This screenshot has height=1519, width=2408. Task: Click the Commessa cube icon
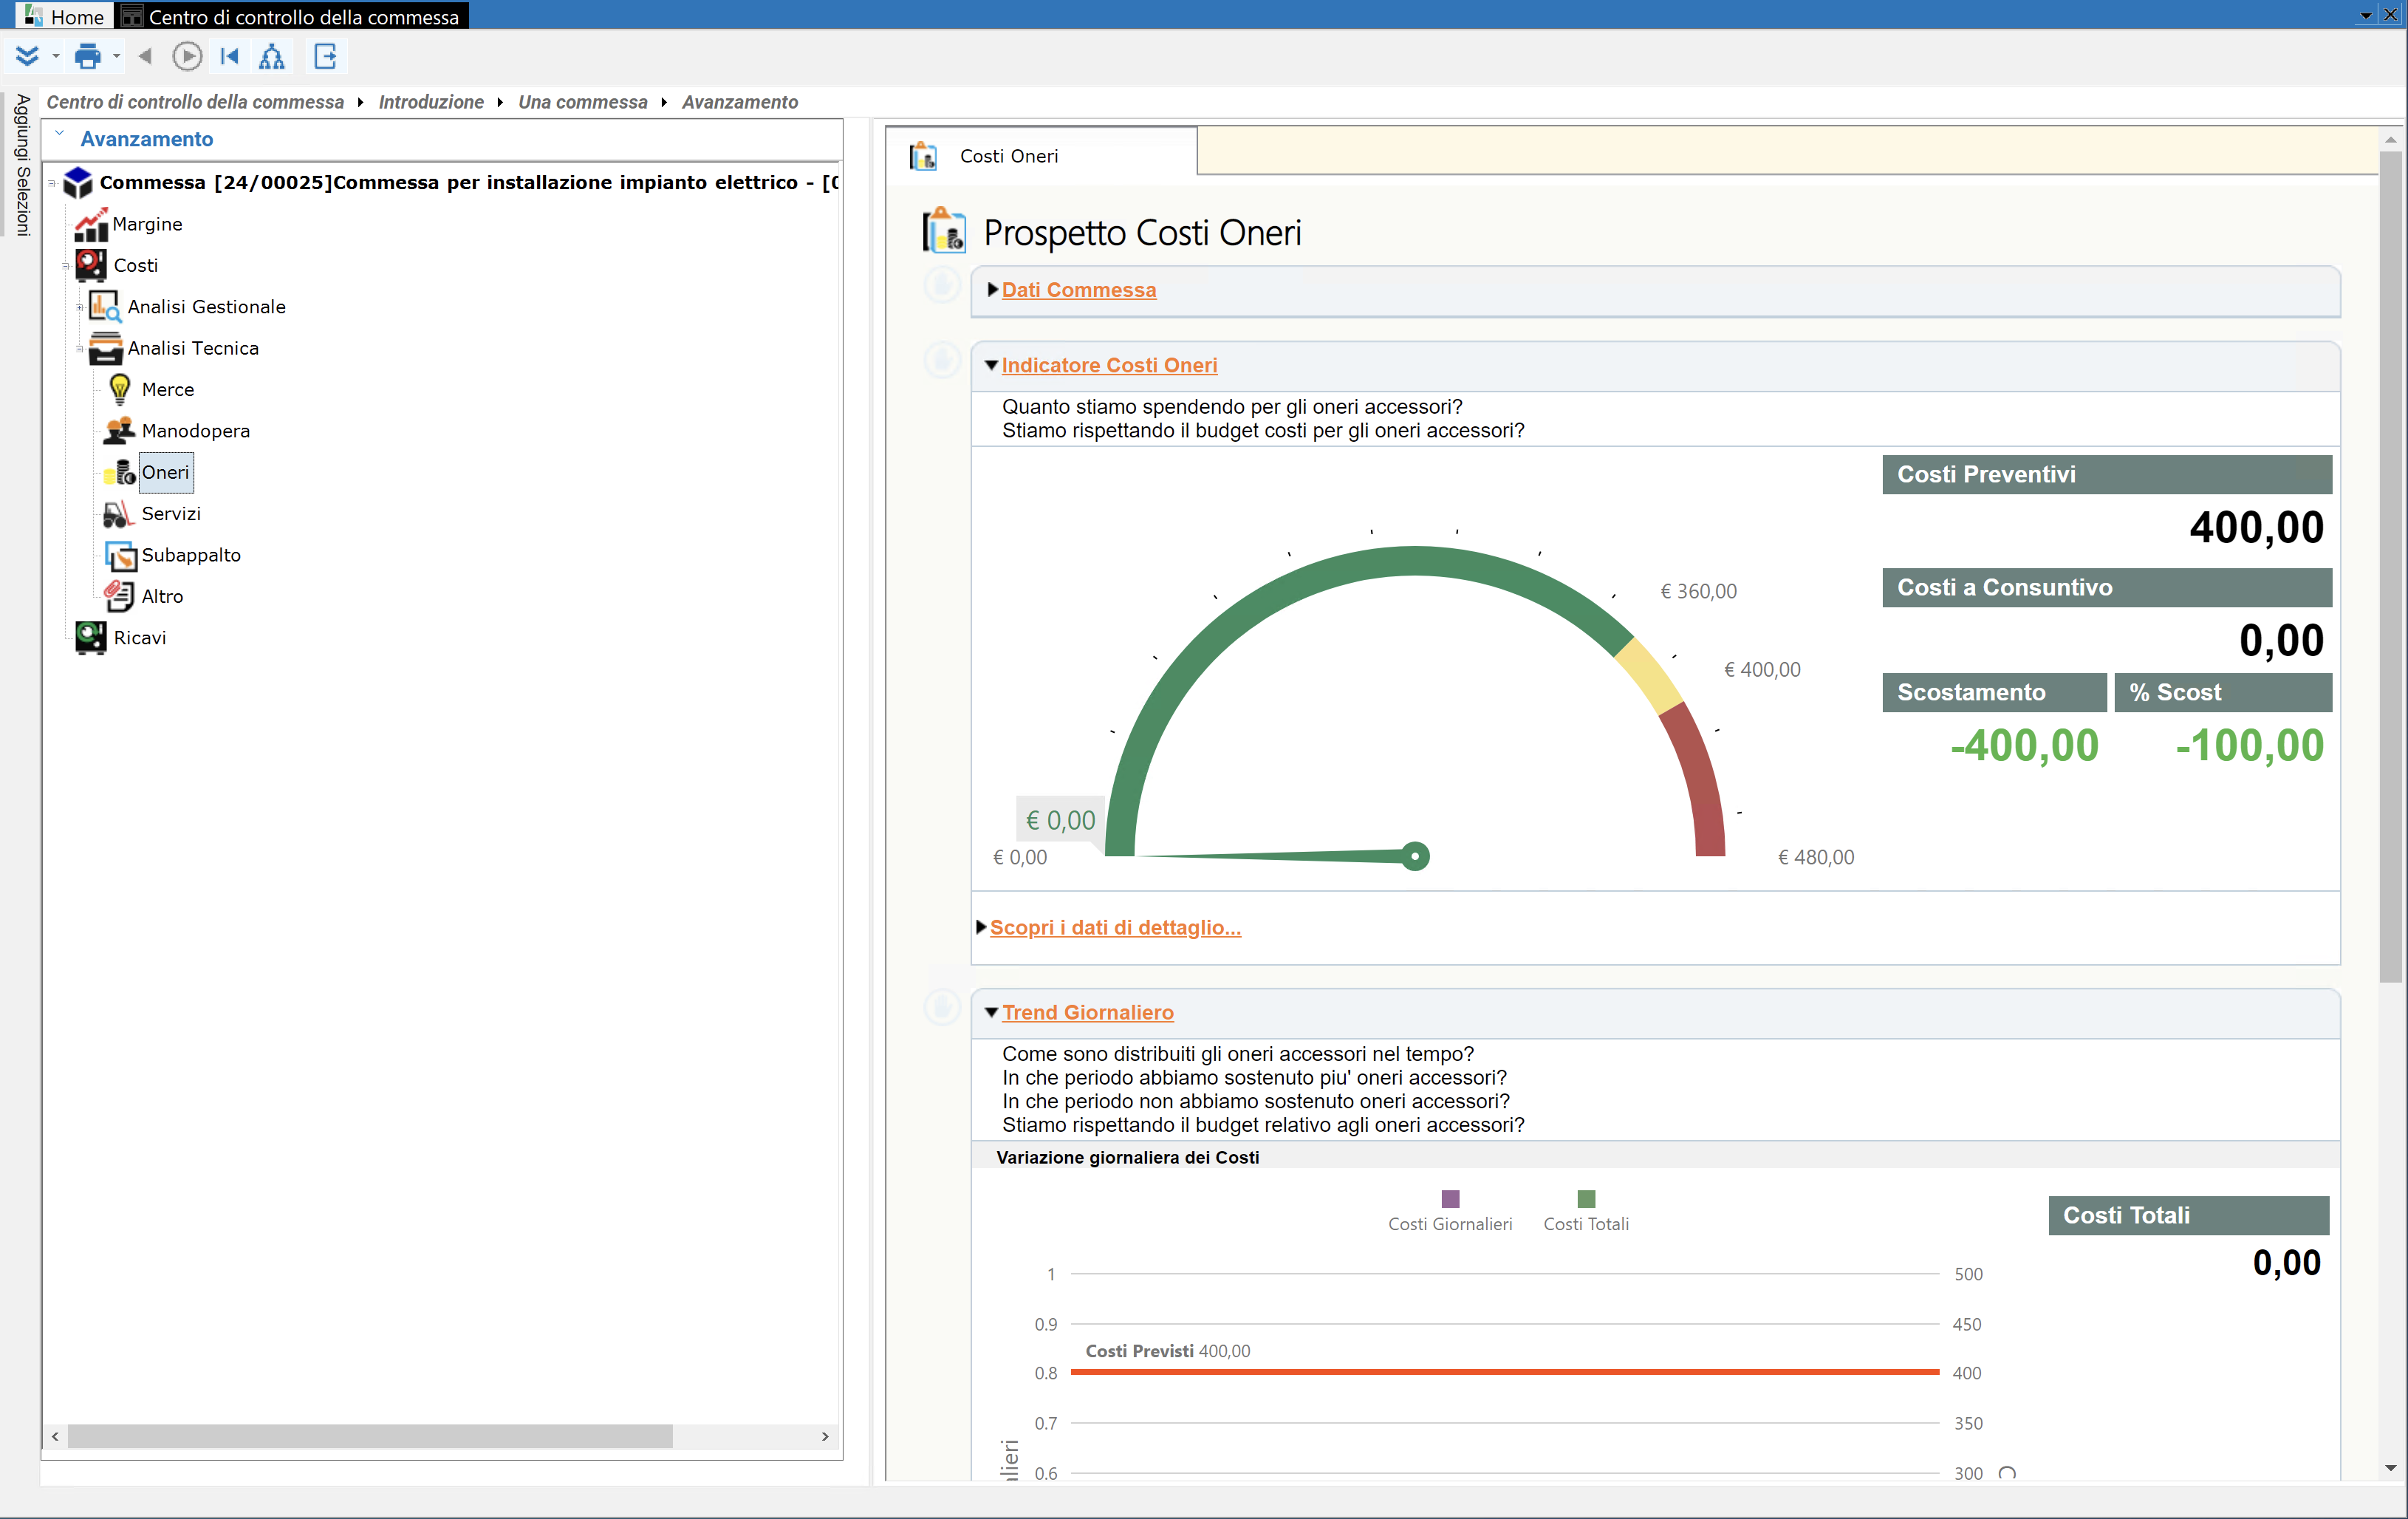tap(78, 183)
